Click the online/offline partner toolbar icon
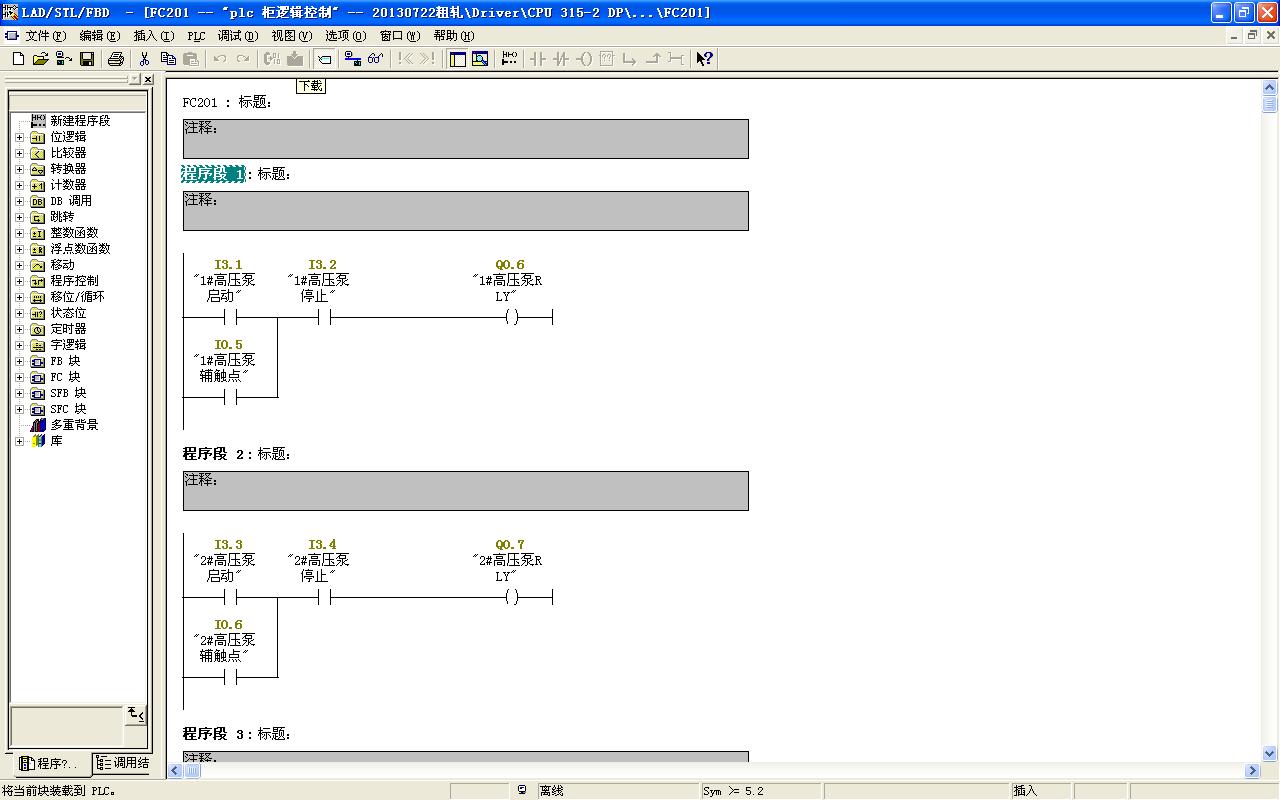Screen dimensions: 1280x800 [x=353, y=59]
